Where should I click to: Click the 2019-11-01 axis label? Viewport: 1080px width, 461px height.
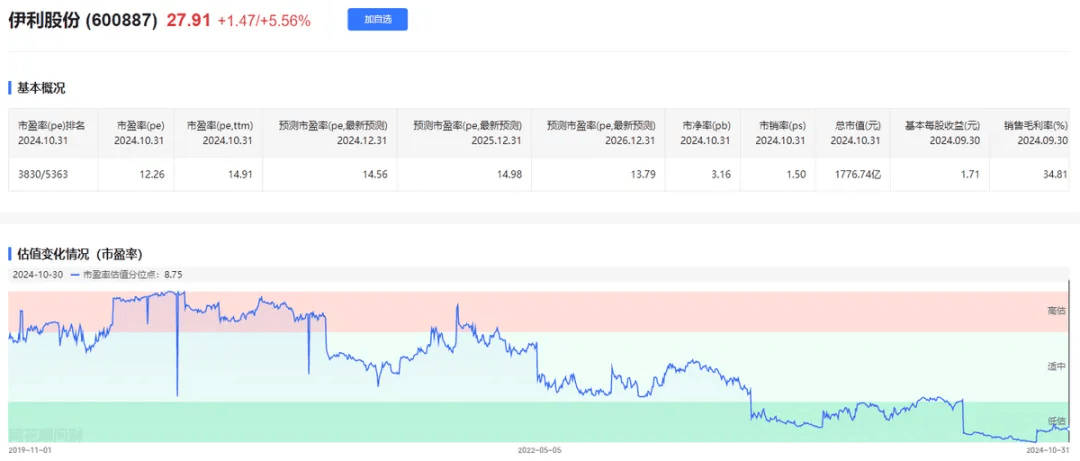pyautogui.click(x=28, y=449)
